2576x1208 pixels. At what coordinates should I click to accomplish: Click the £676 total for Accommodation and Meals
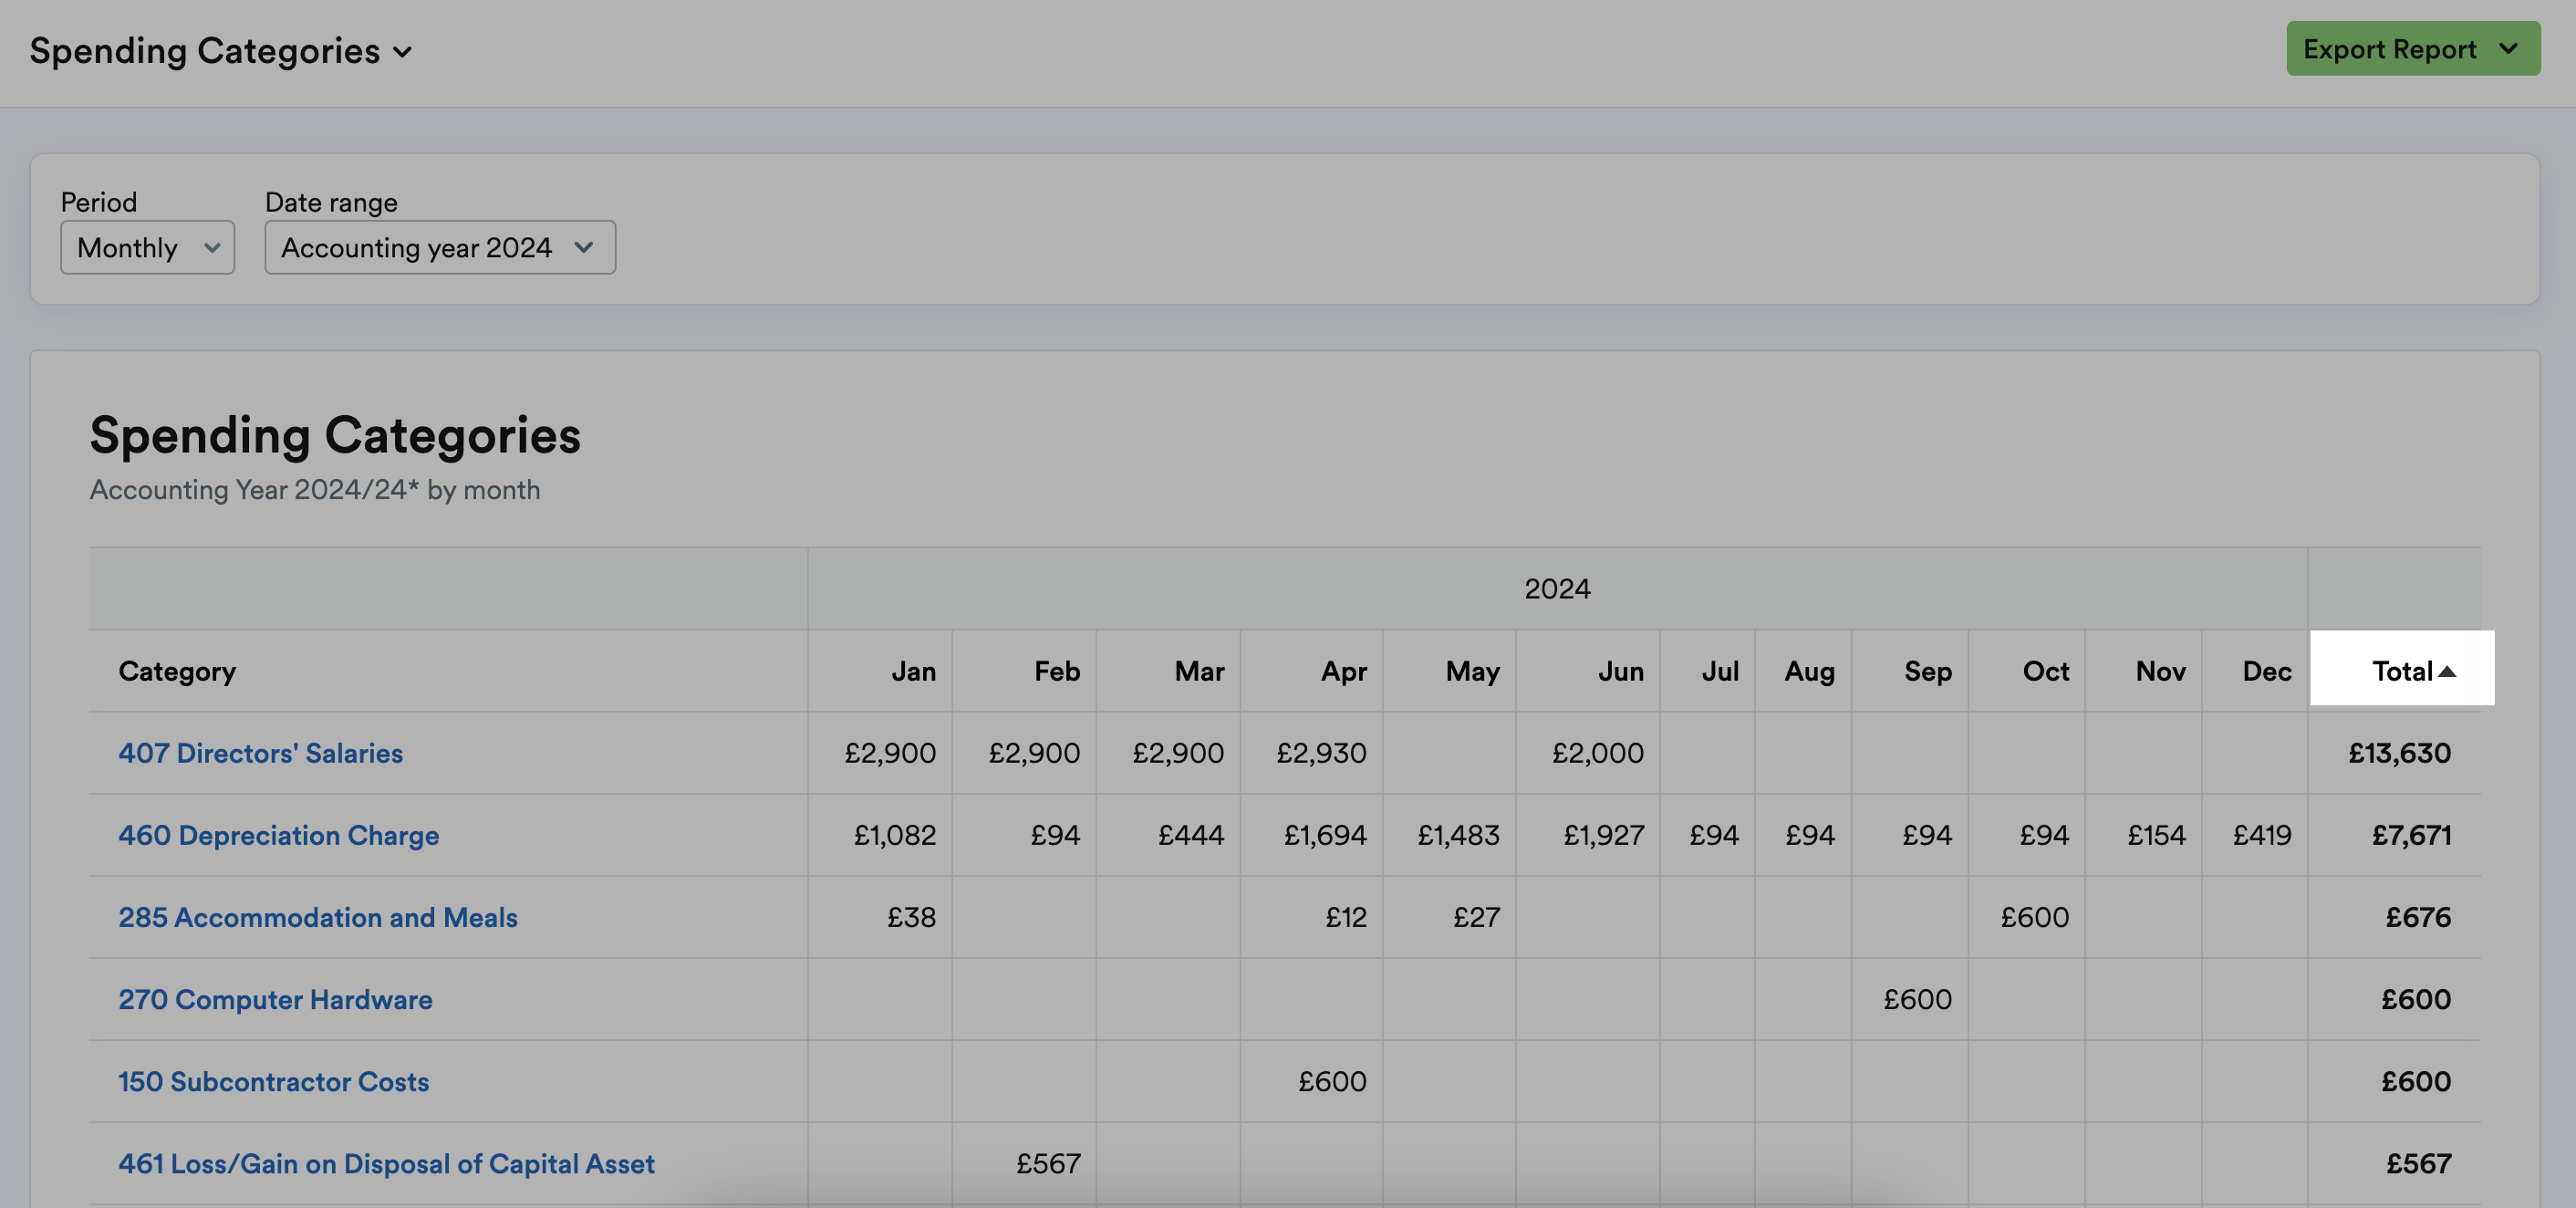click(2418, 917)
